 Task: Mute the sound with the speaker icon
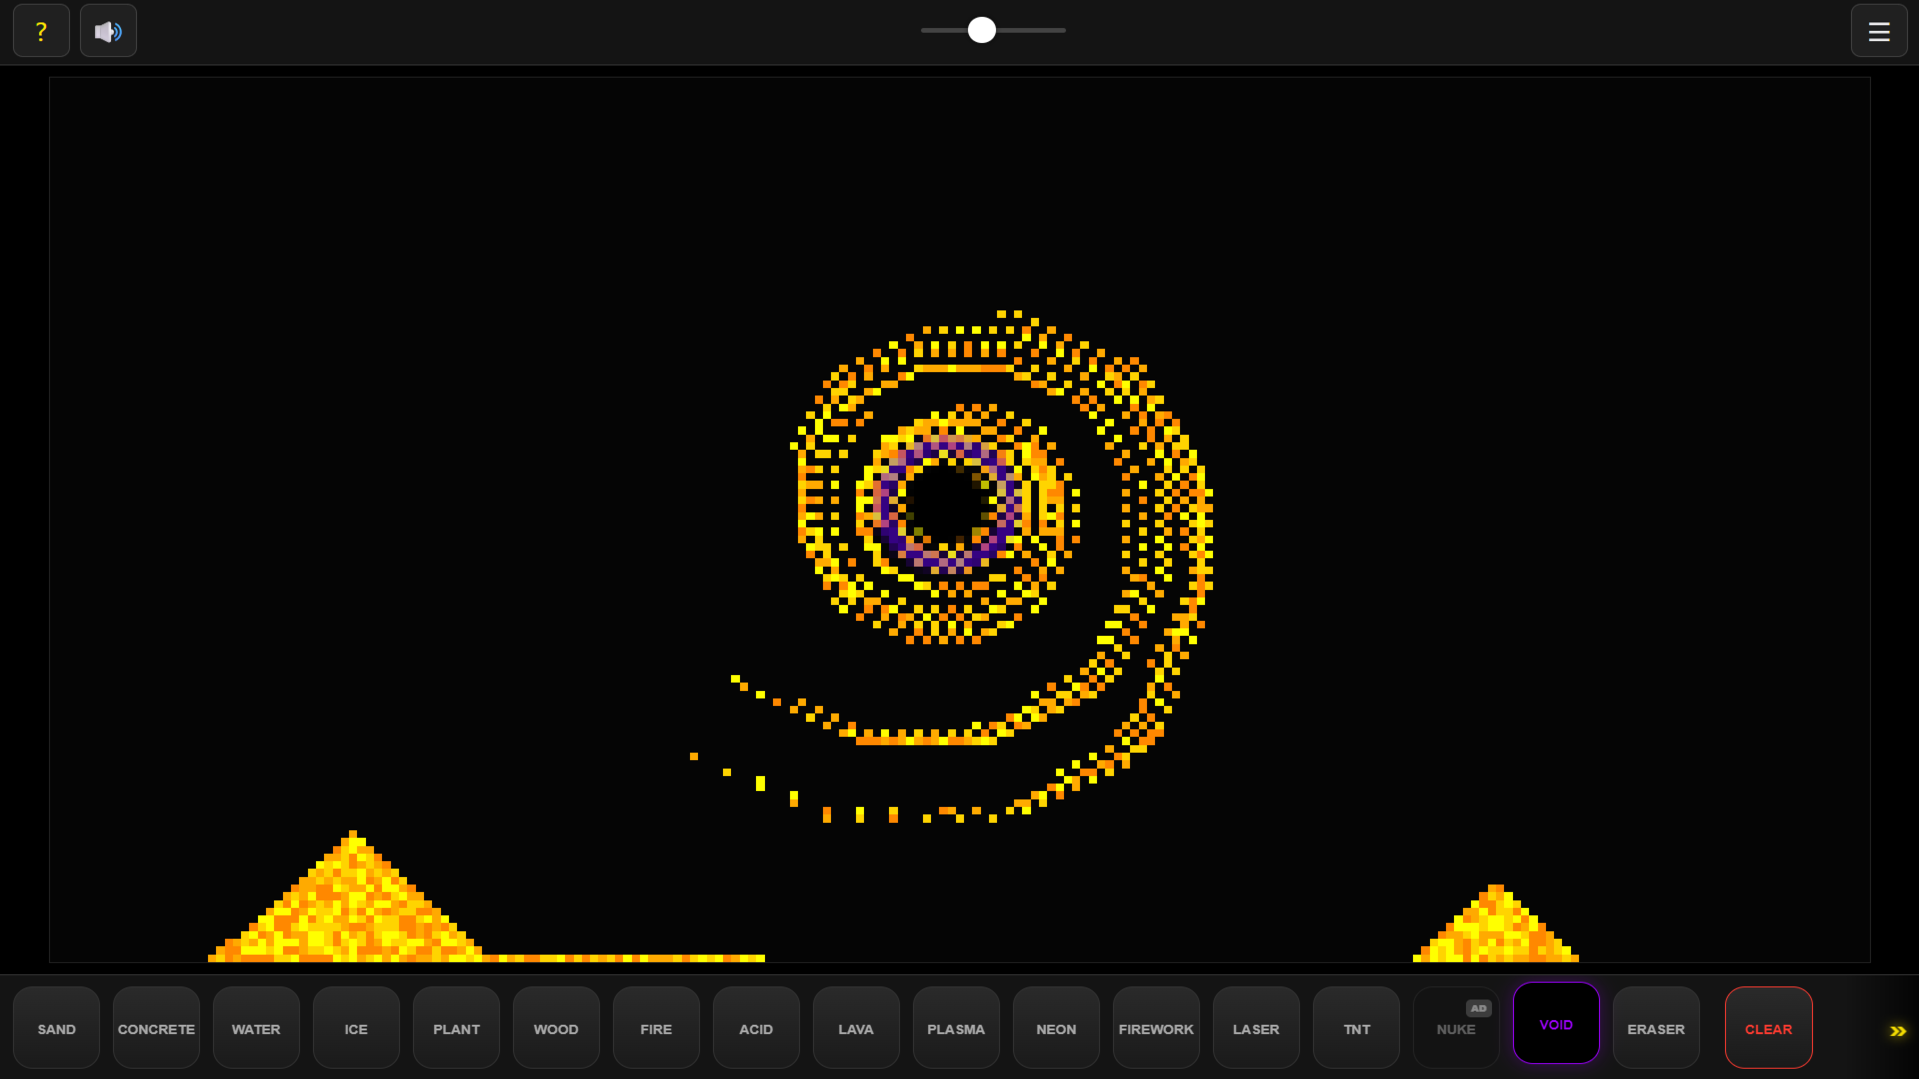(x=108, y=30)
